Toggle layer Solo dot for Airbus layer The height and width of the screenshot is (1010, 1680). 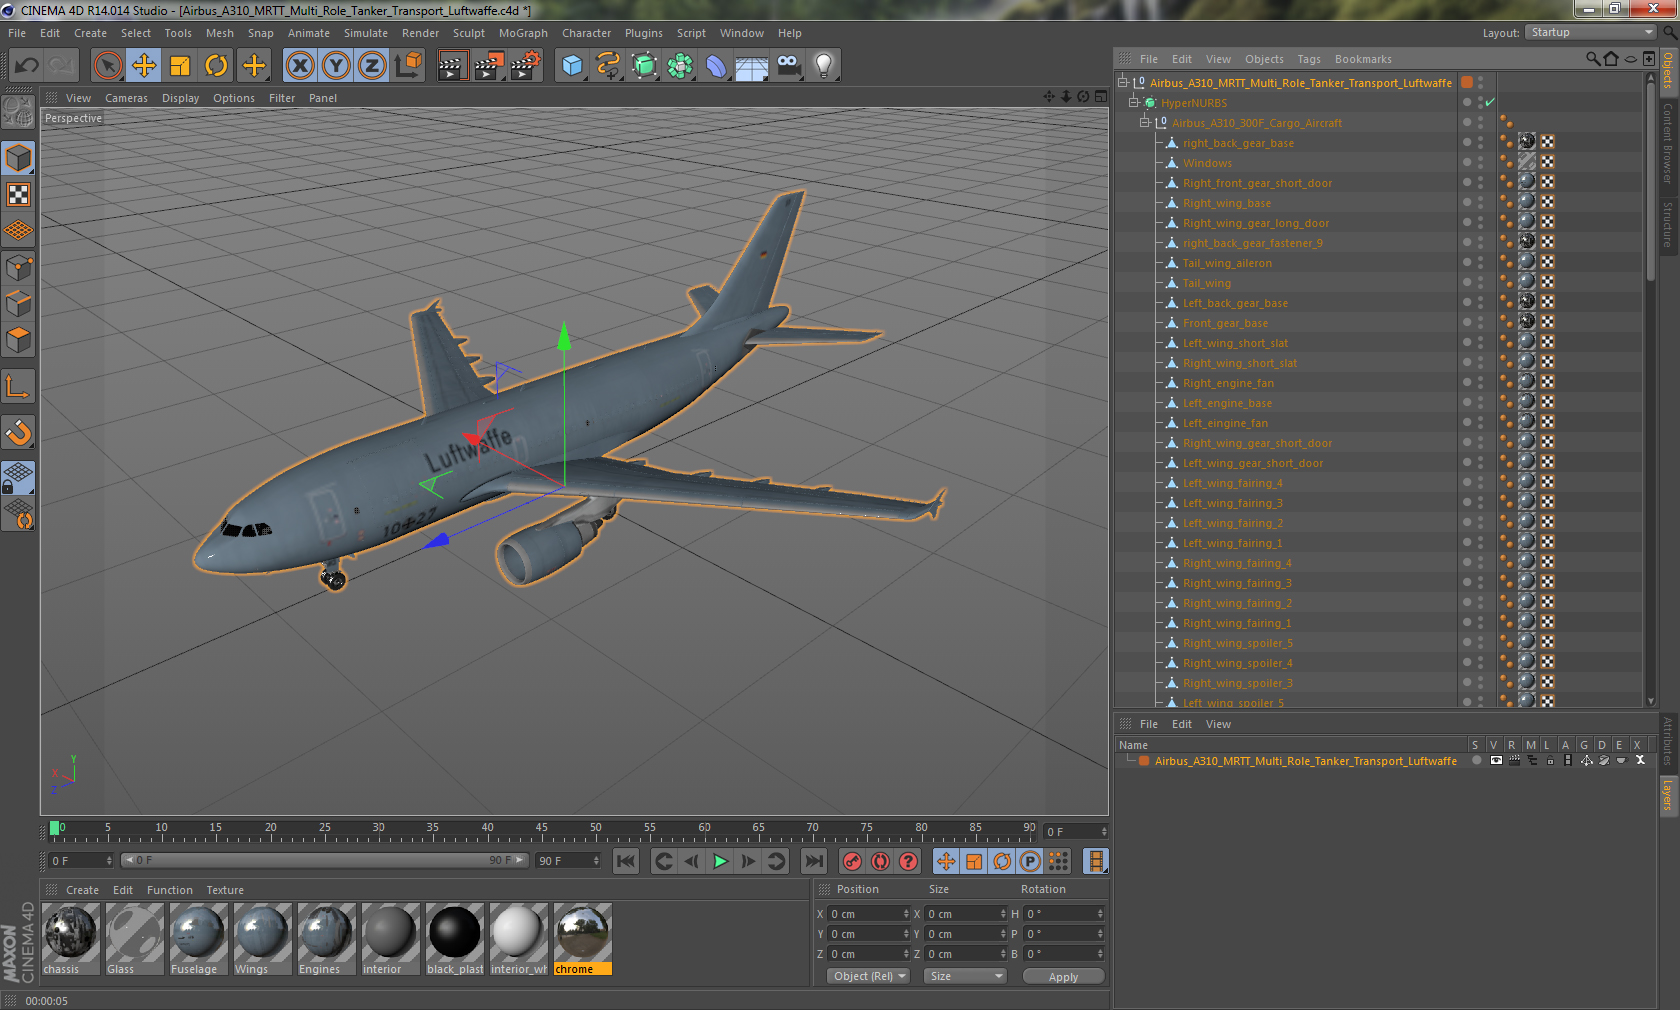pyautogui.click(x=1476, y=760)
